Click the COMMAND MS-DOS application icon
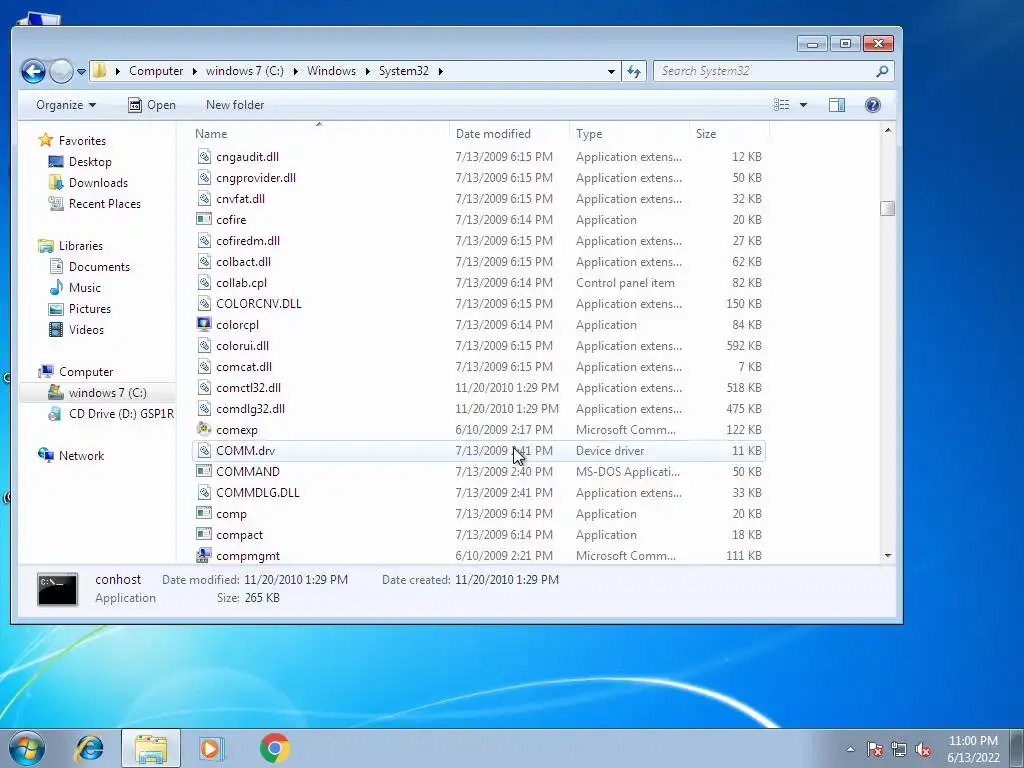 204,472
